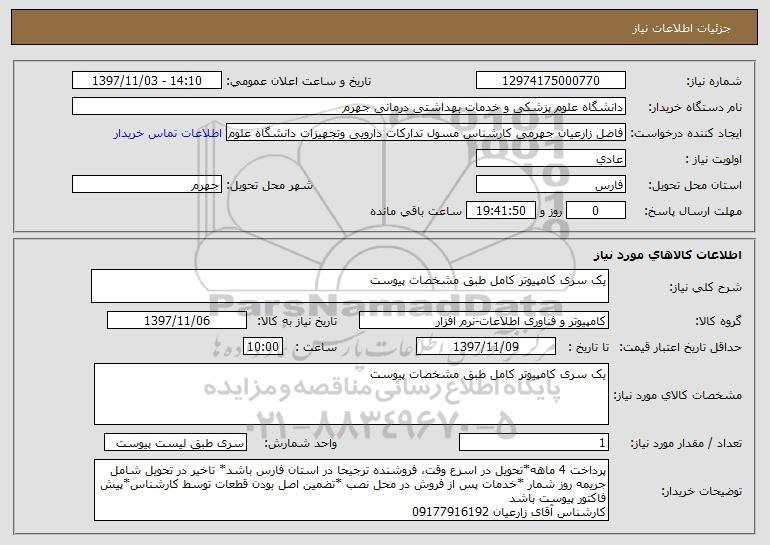Select the شماره نیاز field 12974175000770

(x=550, y=81)
